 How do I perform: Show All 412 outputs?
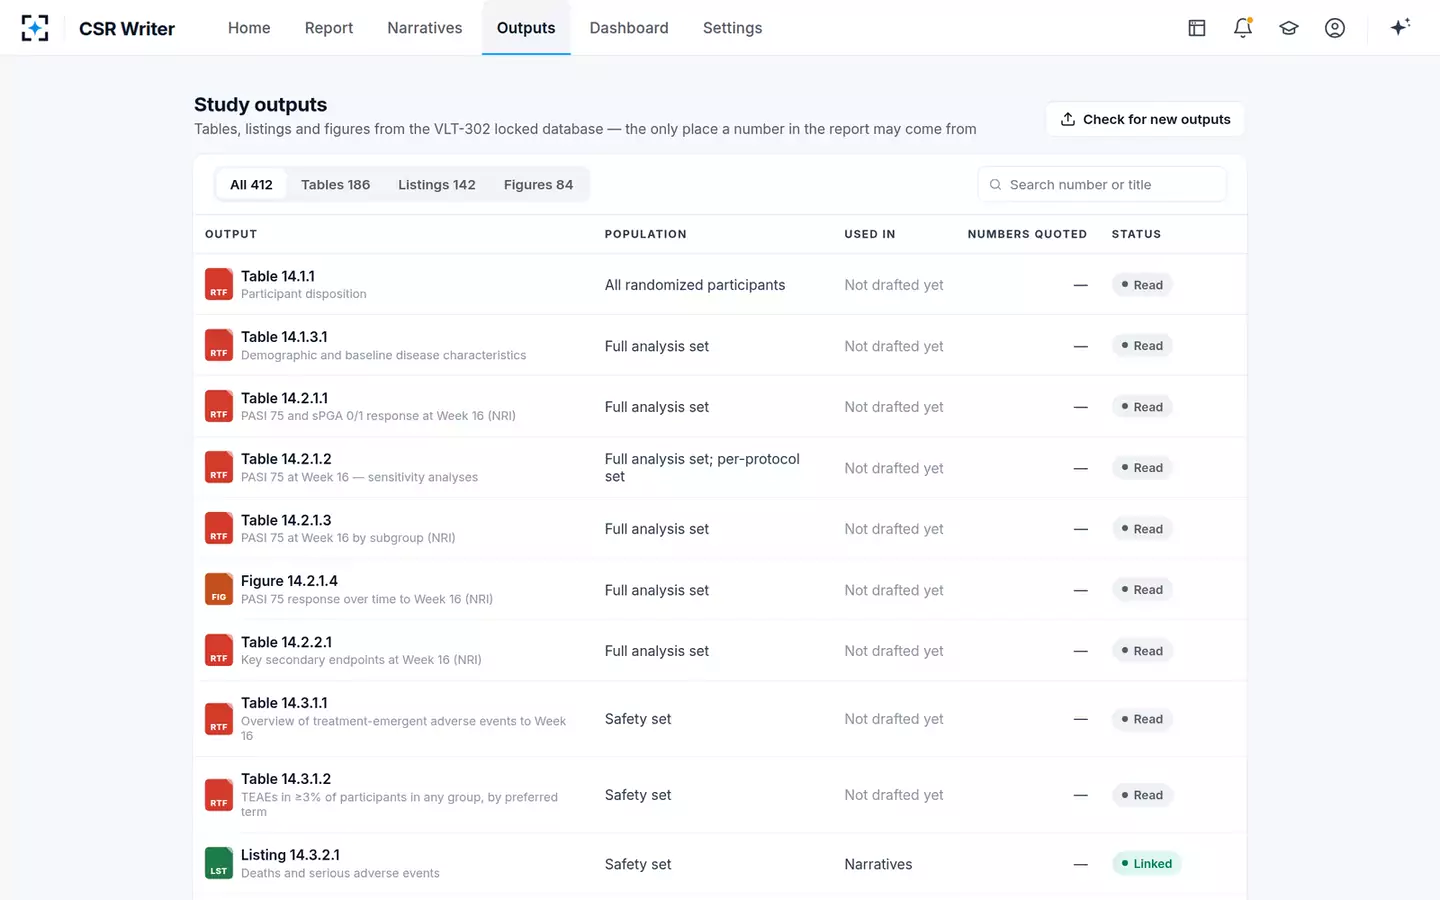pyautogui.click(x=251, y=185)
